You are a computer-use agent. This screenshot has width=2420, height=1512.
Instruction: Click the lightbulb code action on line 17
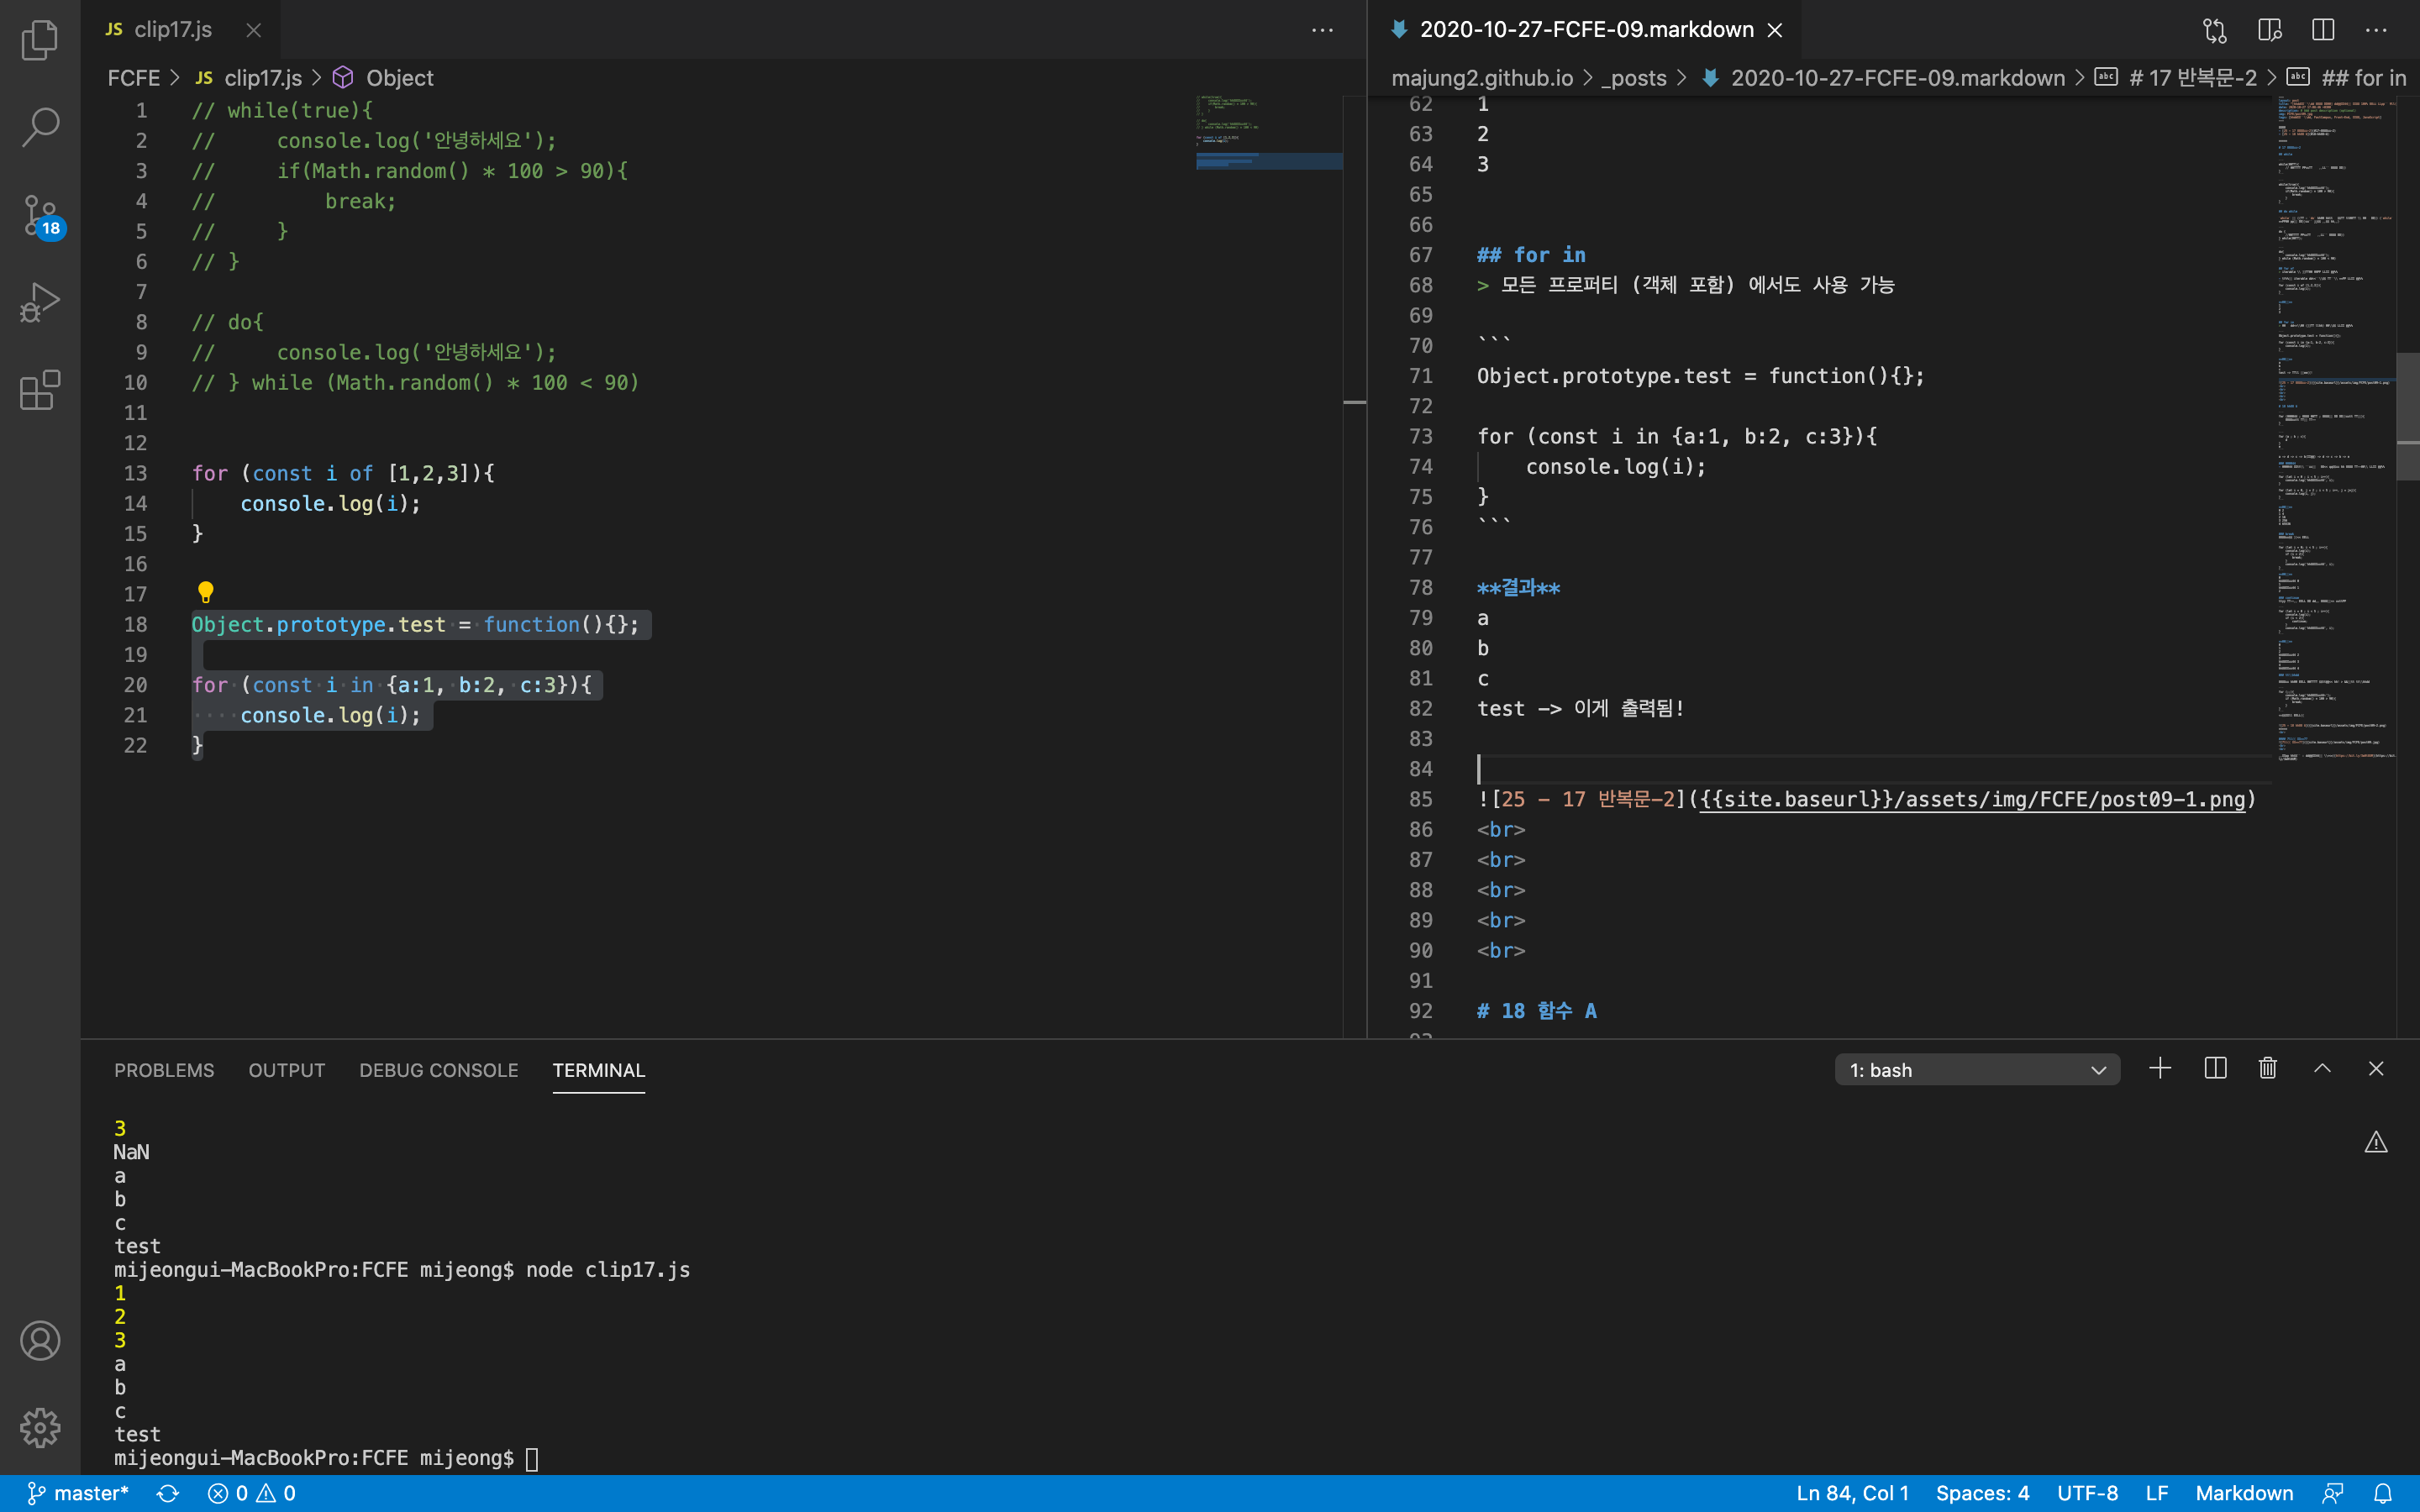(x=206, y=592)
